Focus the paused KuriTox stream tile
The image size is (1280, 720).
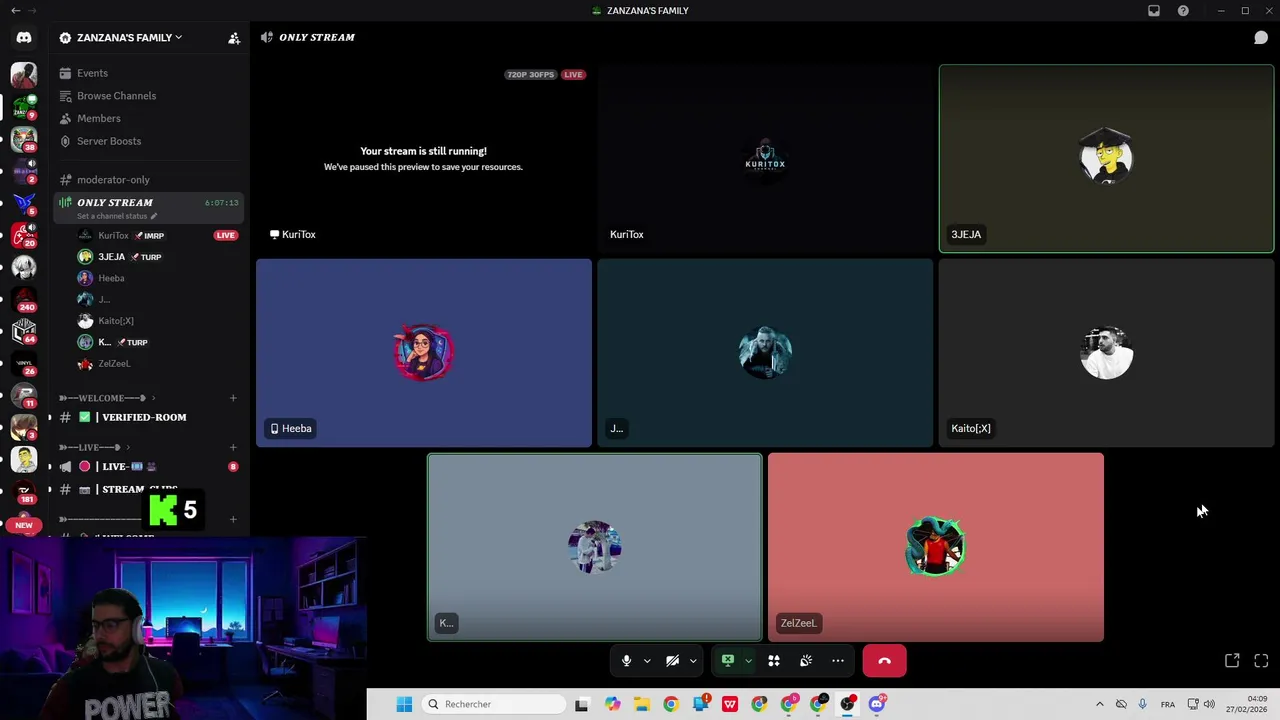click(424, 158)
